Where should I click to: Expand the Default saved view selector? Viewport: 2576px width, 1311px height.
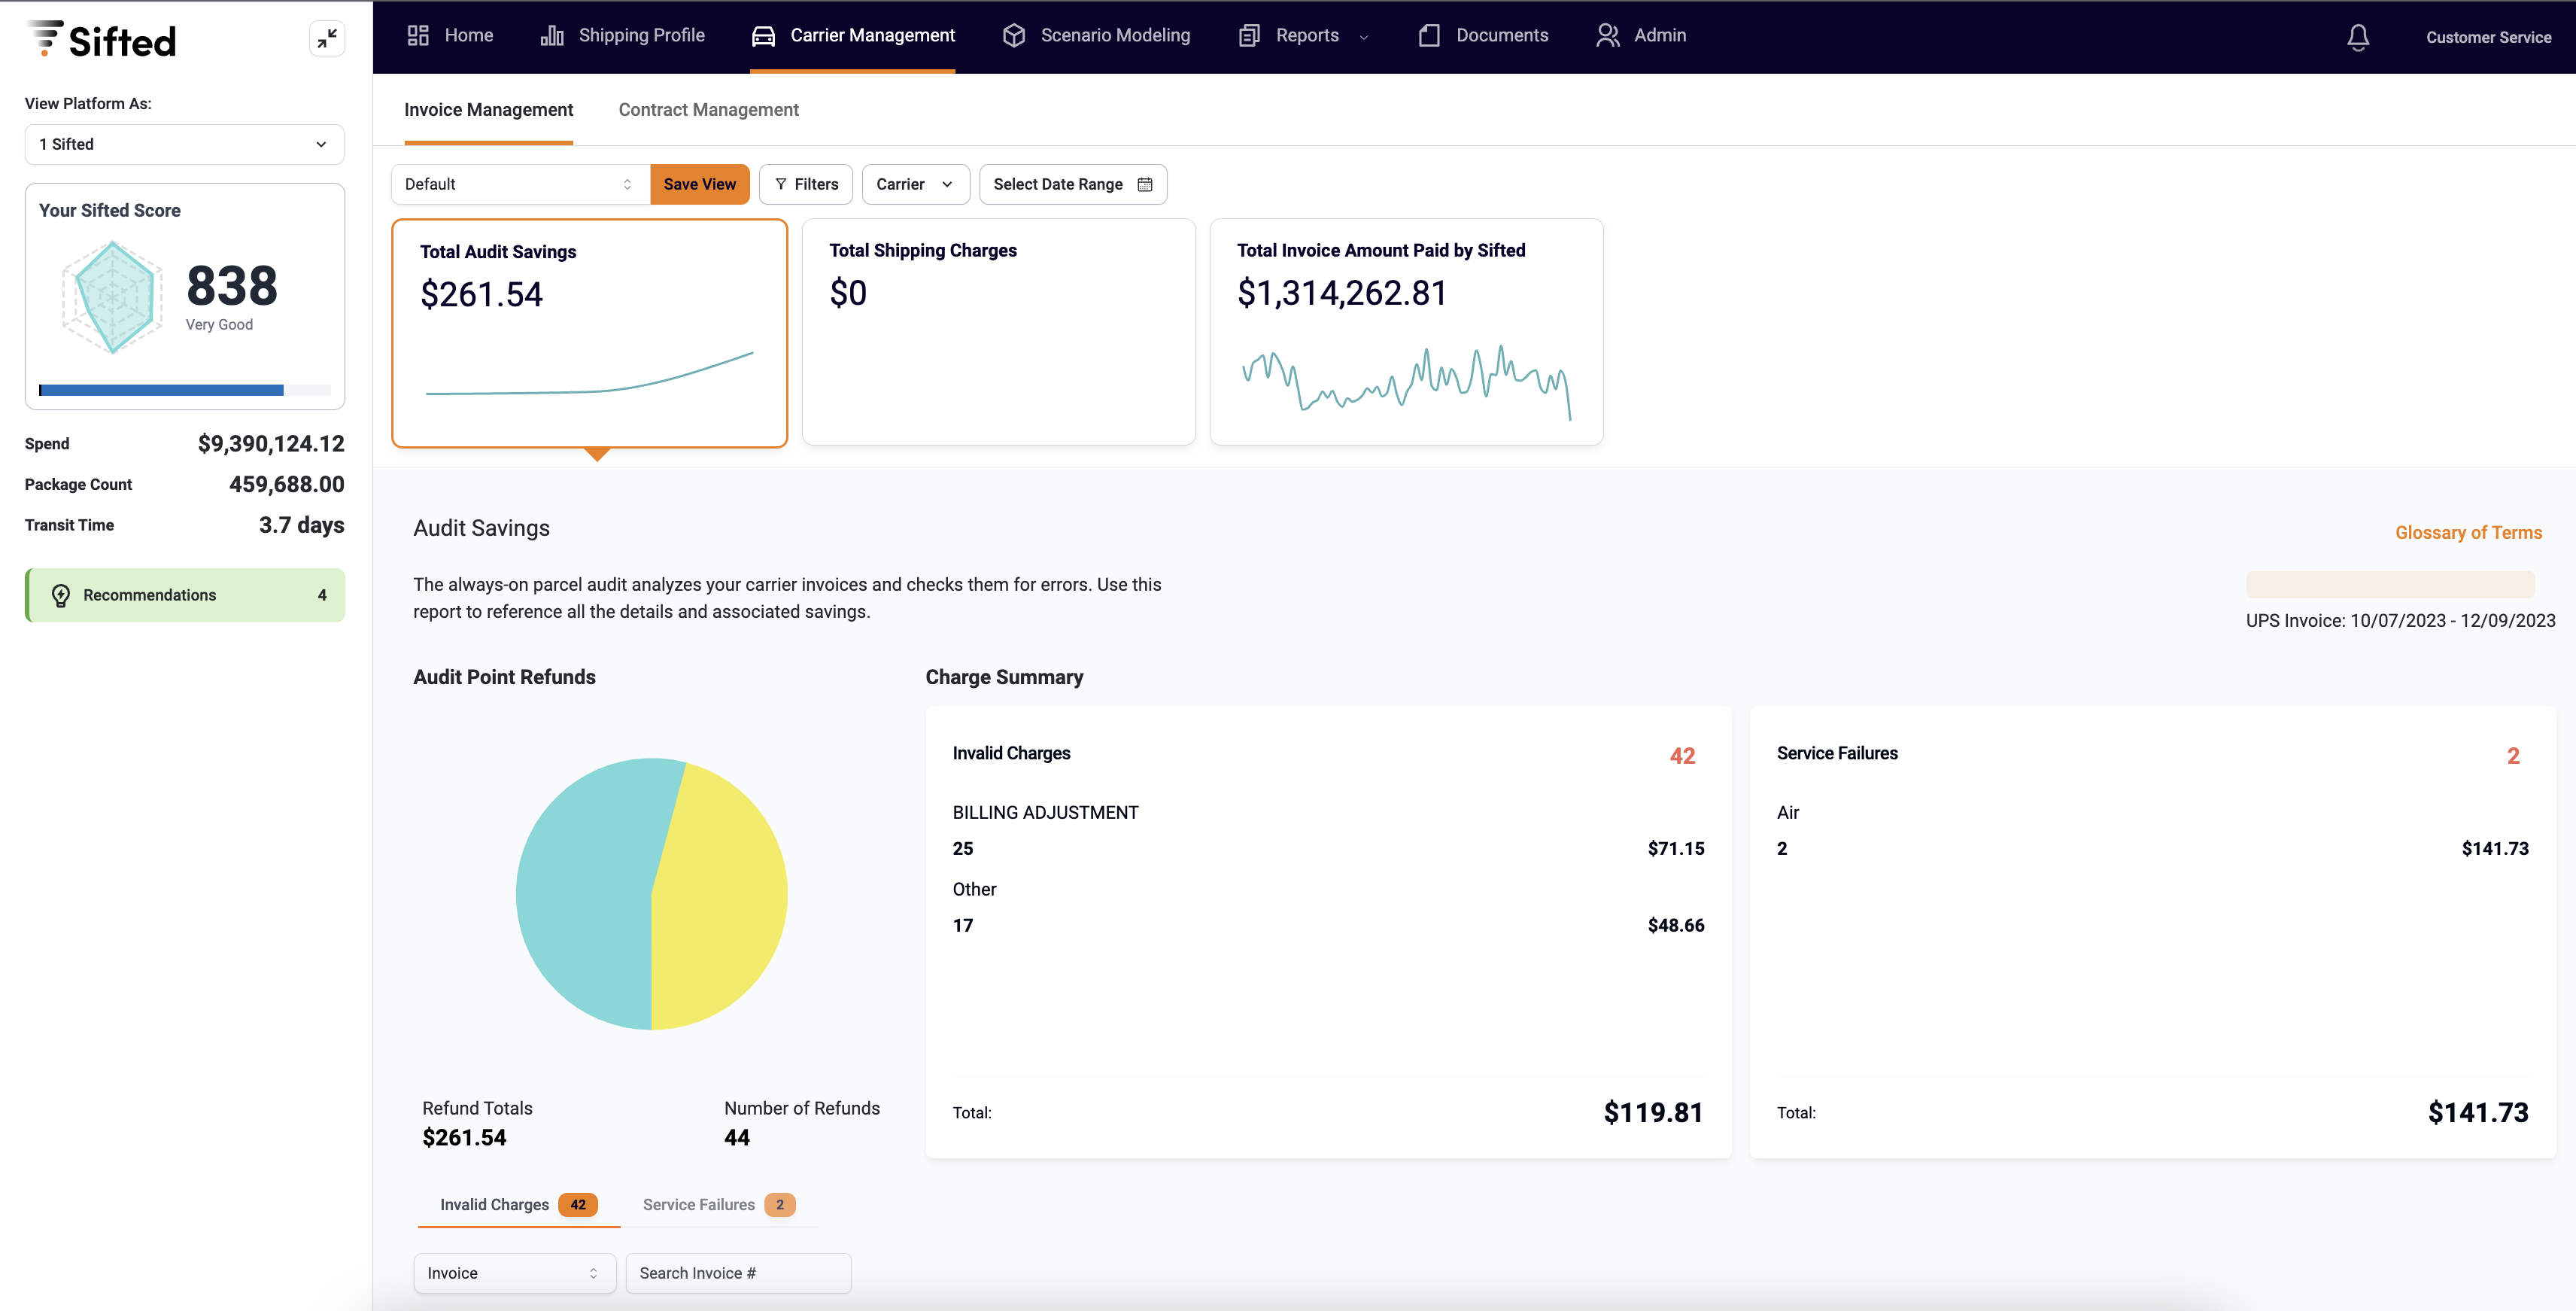pos(518,184)
